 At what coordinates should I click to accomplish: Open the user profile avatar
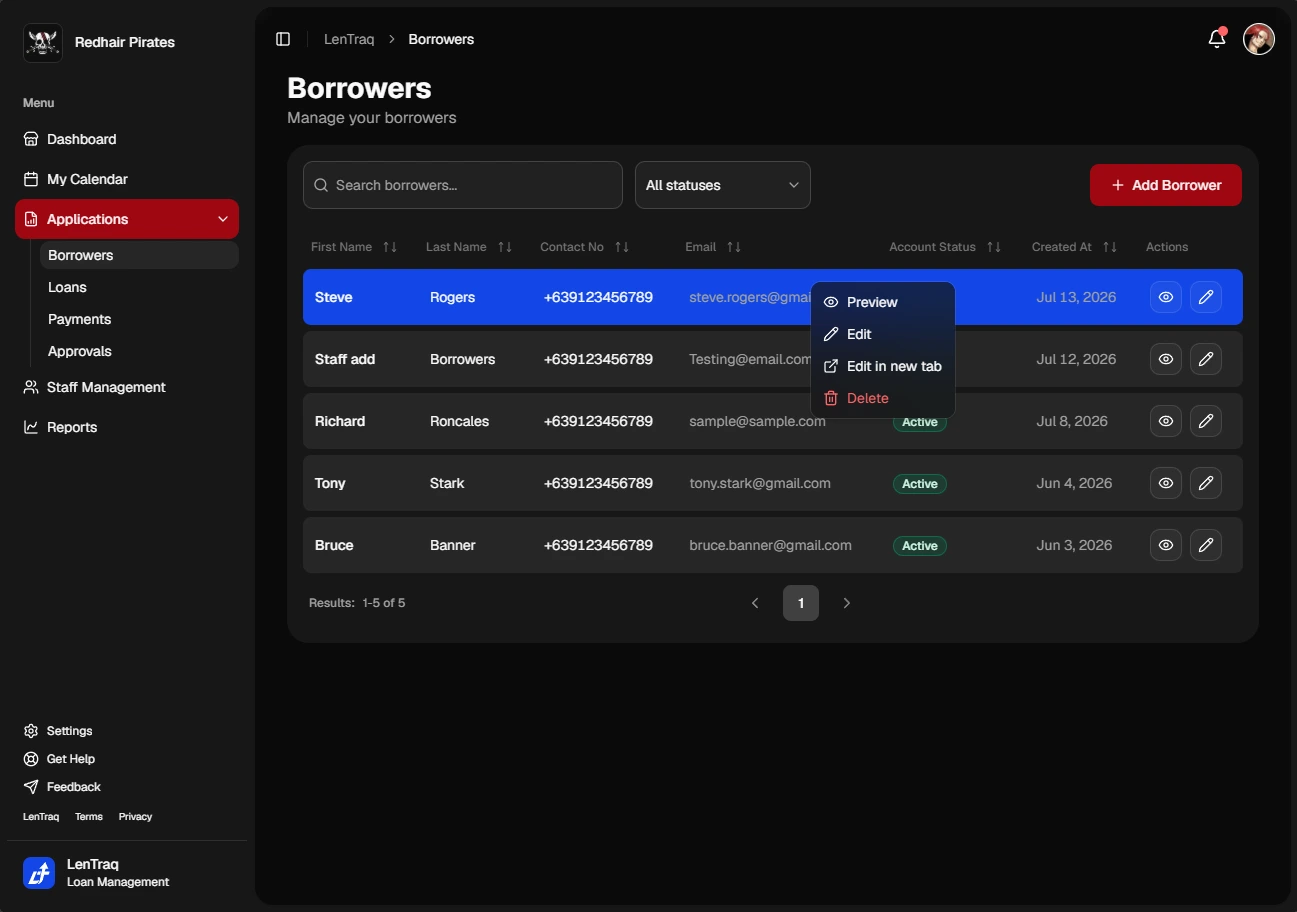(x=1258, y=39)
